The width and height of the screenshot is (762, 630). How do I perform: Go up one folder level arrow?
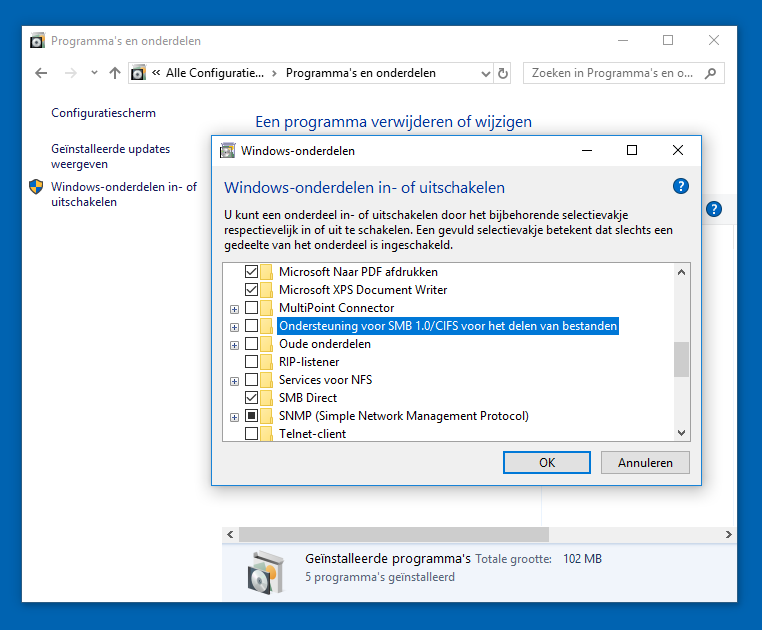coord(115,73)
